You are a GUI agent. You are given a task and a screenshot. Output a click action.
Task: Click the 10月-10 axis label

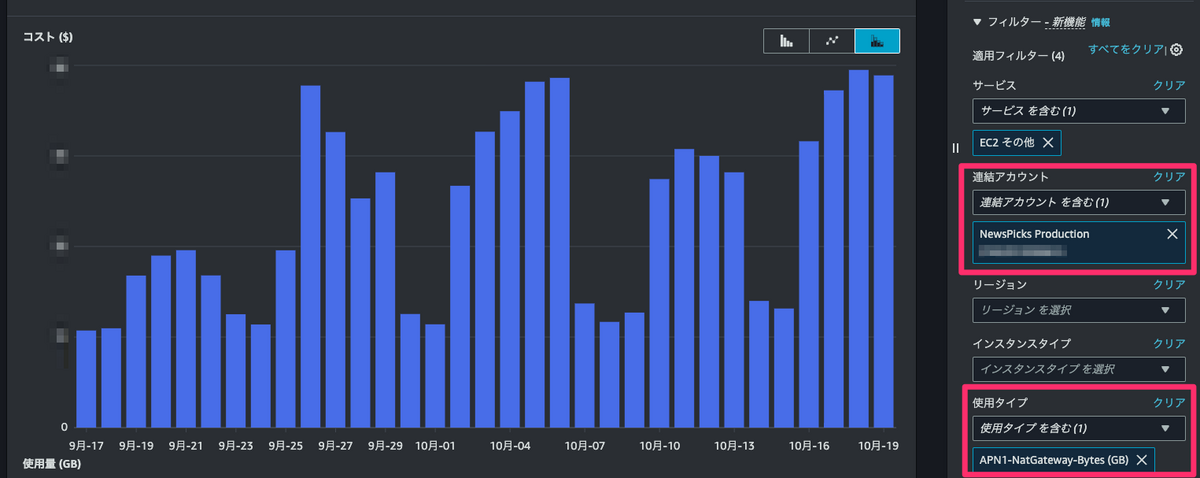tap(660, 445)
